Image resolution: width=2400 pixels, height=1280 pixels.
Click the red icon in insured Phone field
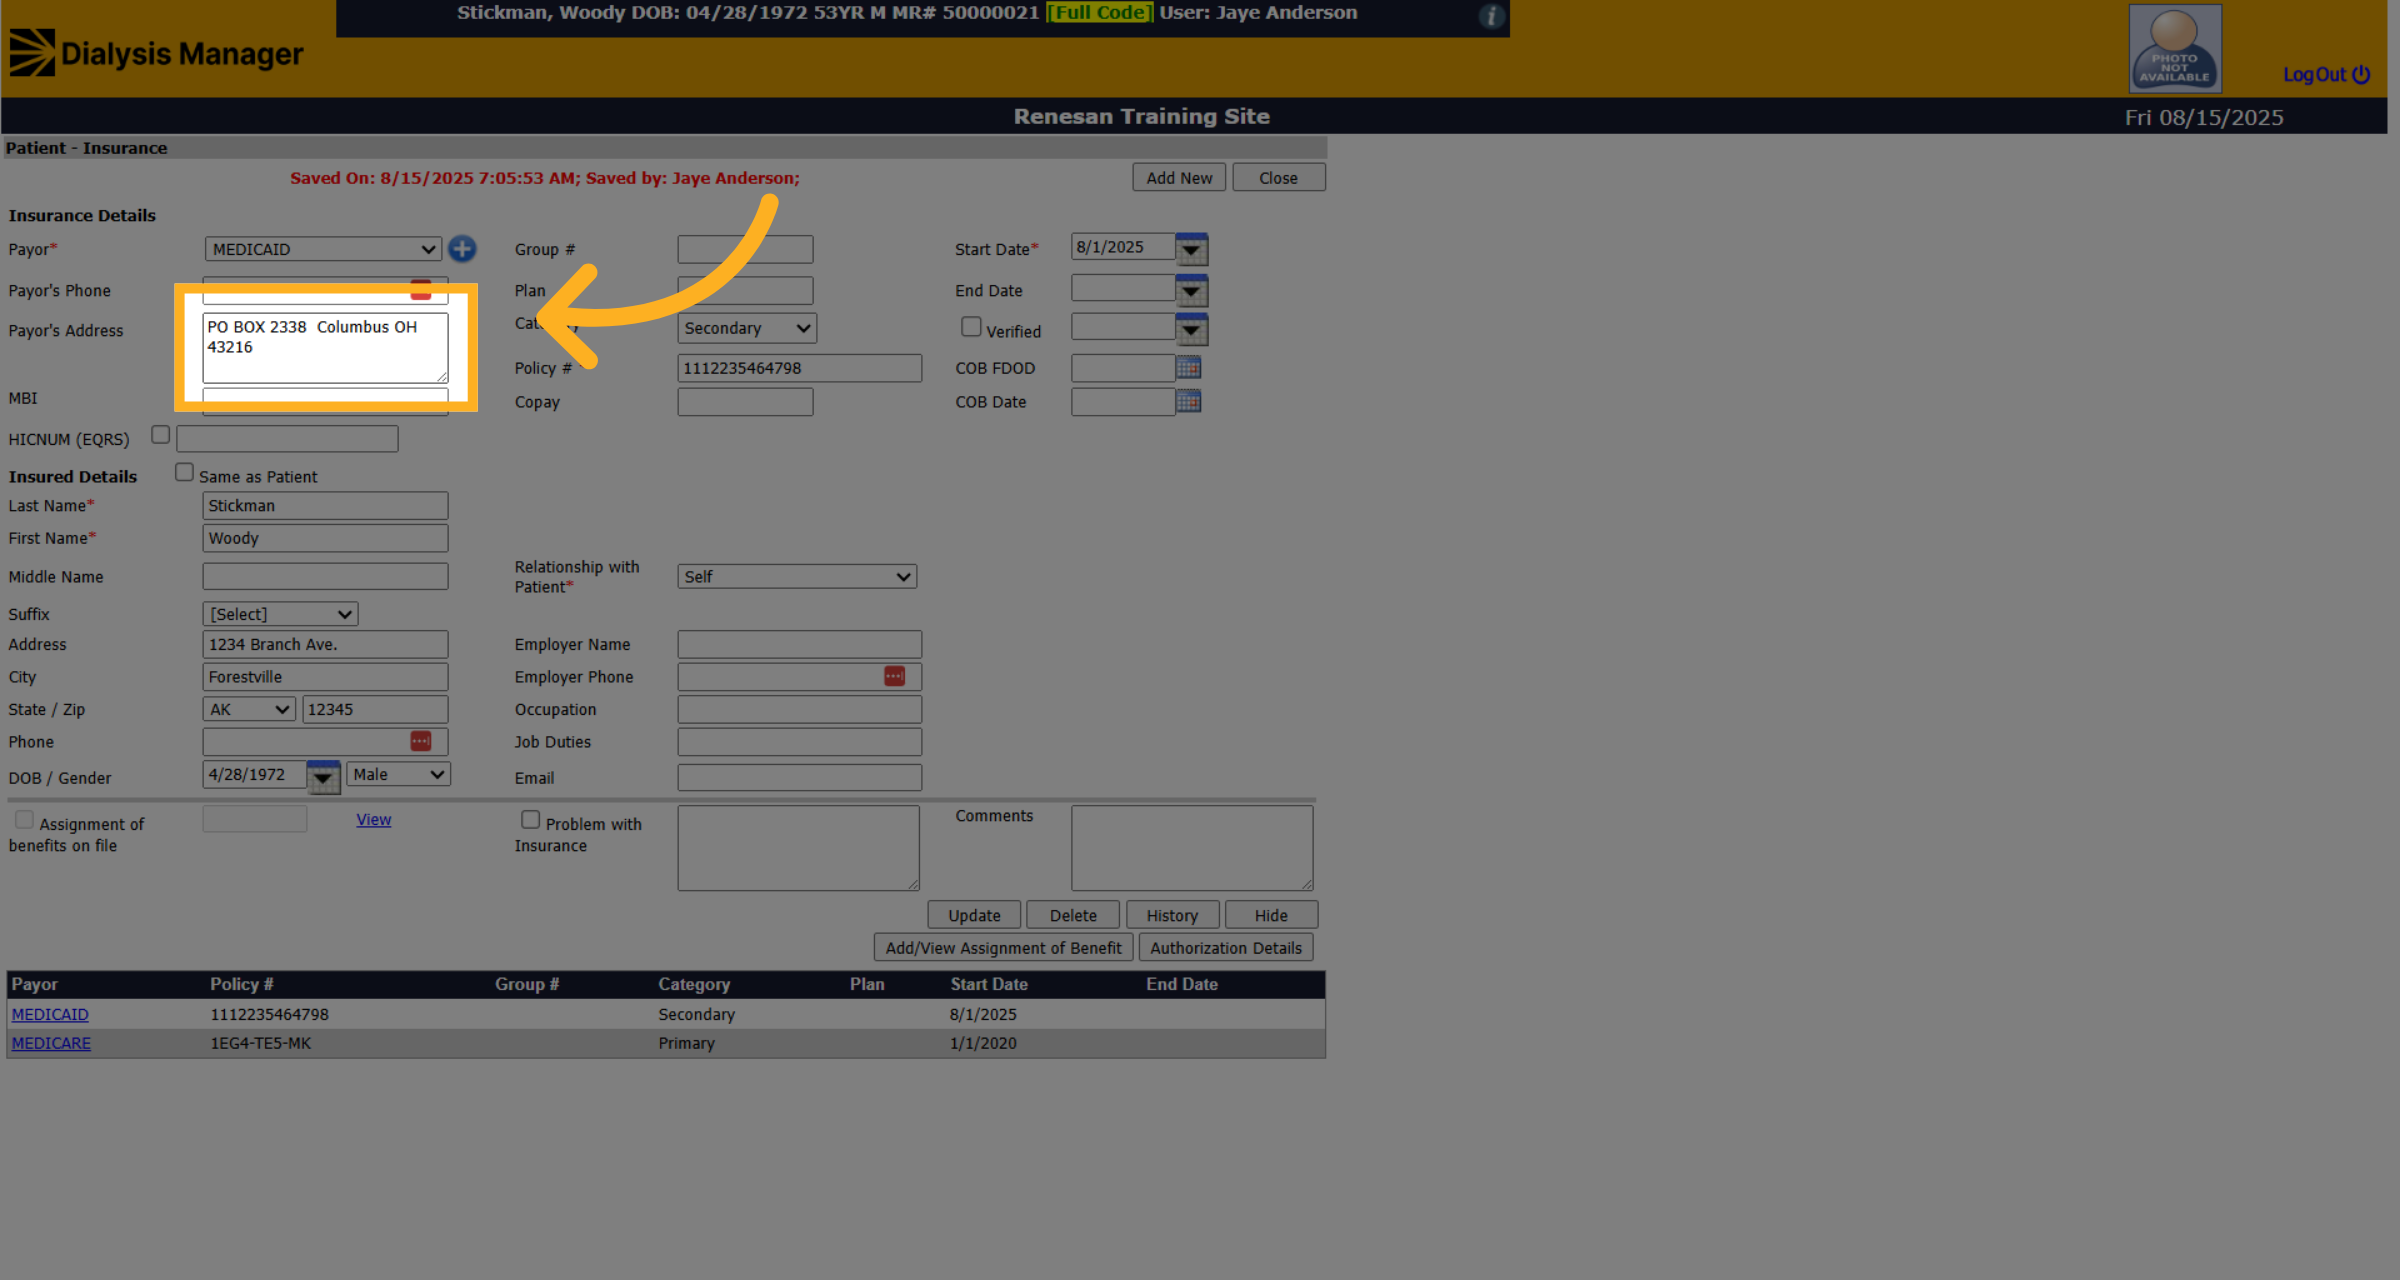coord(421,741)
